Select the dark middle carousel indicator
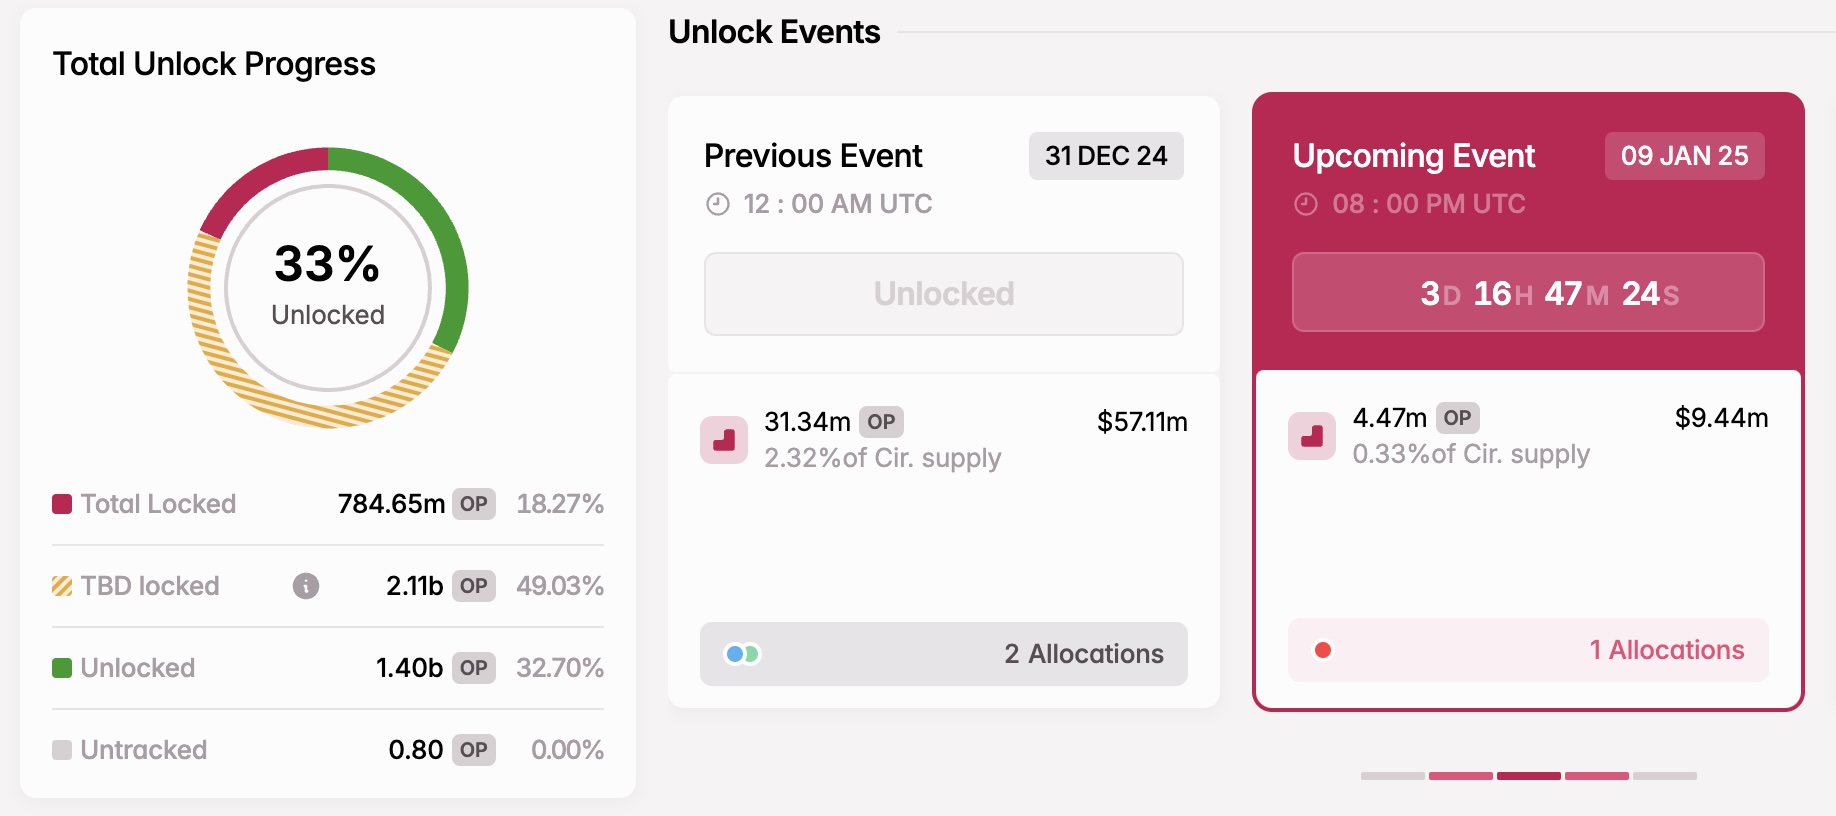The width and height of the screenshot is (1836, 816). pos(1529,776)
